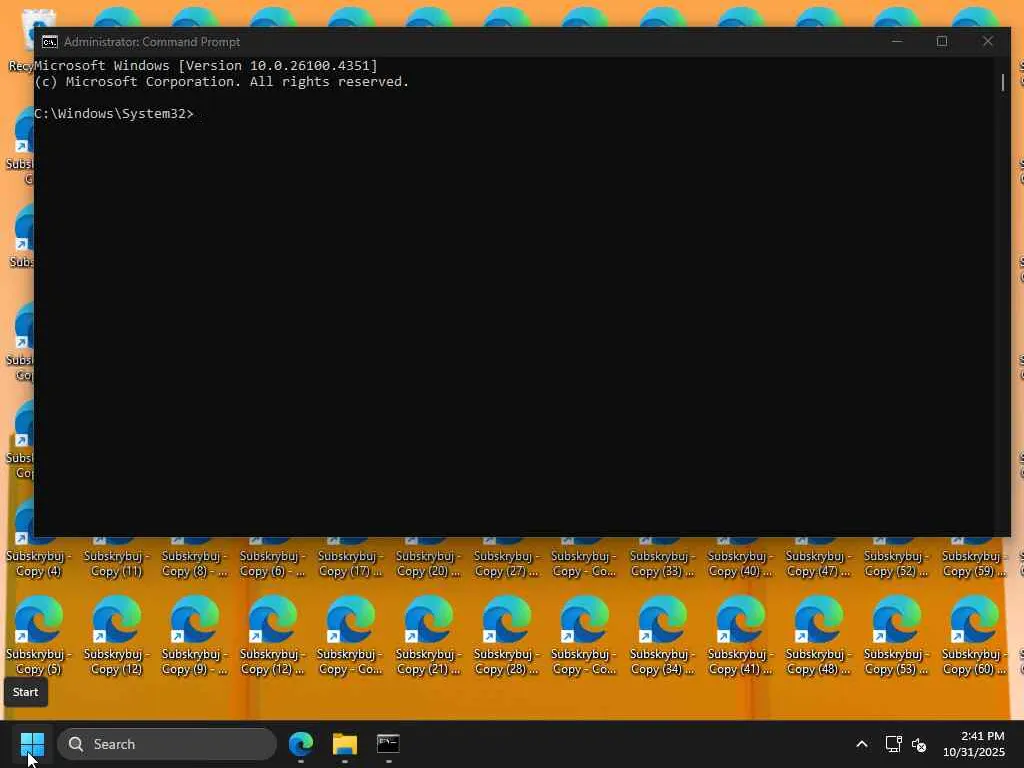Click the Subskrybuj - Copy (40) label
This screenshot has width=1024, height=768.
(740, 564)
